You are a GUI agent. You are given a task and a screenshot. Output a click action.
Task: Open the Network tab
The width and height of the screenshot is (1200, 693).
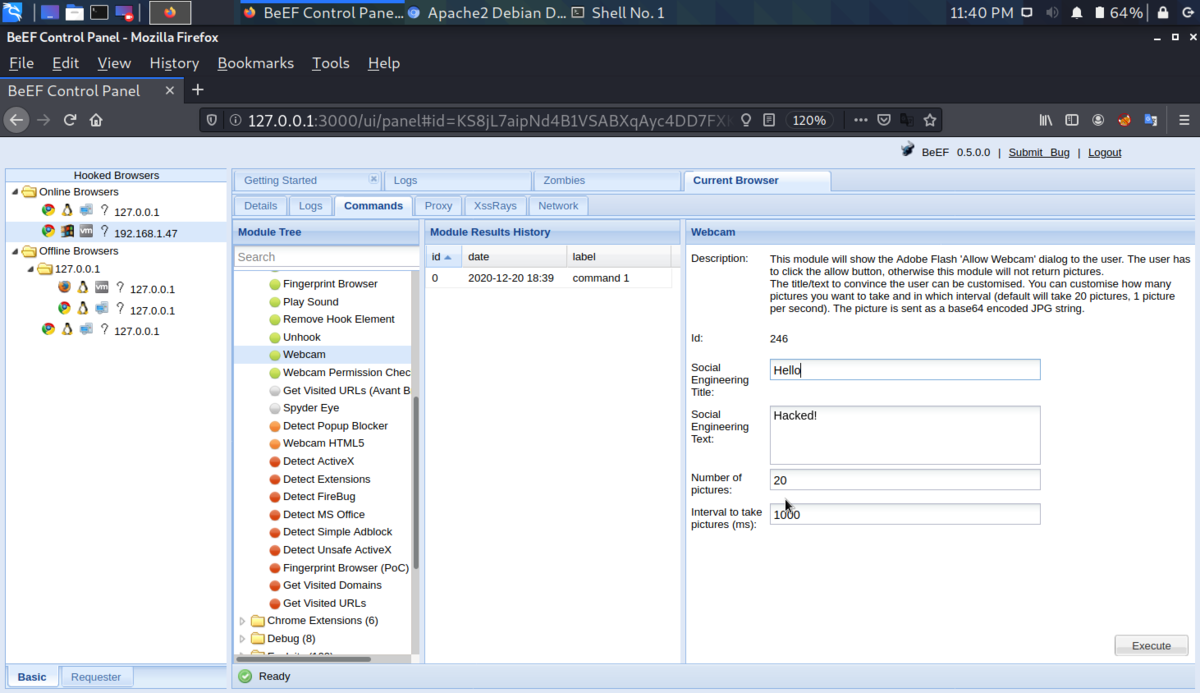point(558,206)
